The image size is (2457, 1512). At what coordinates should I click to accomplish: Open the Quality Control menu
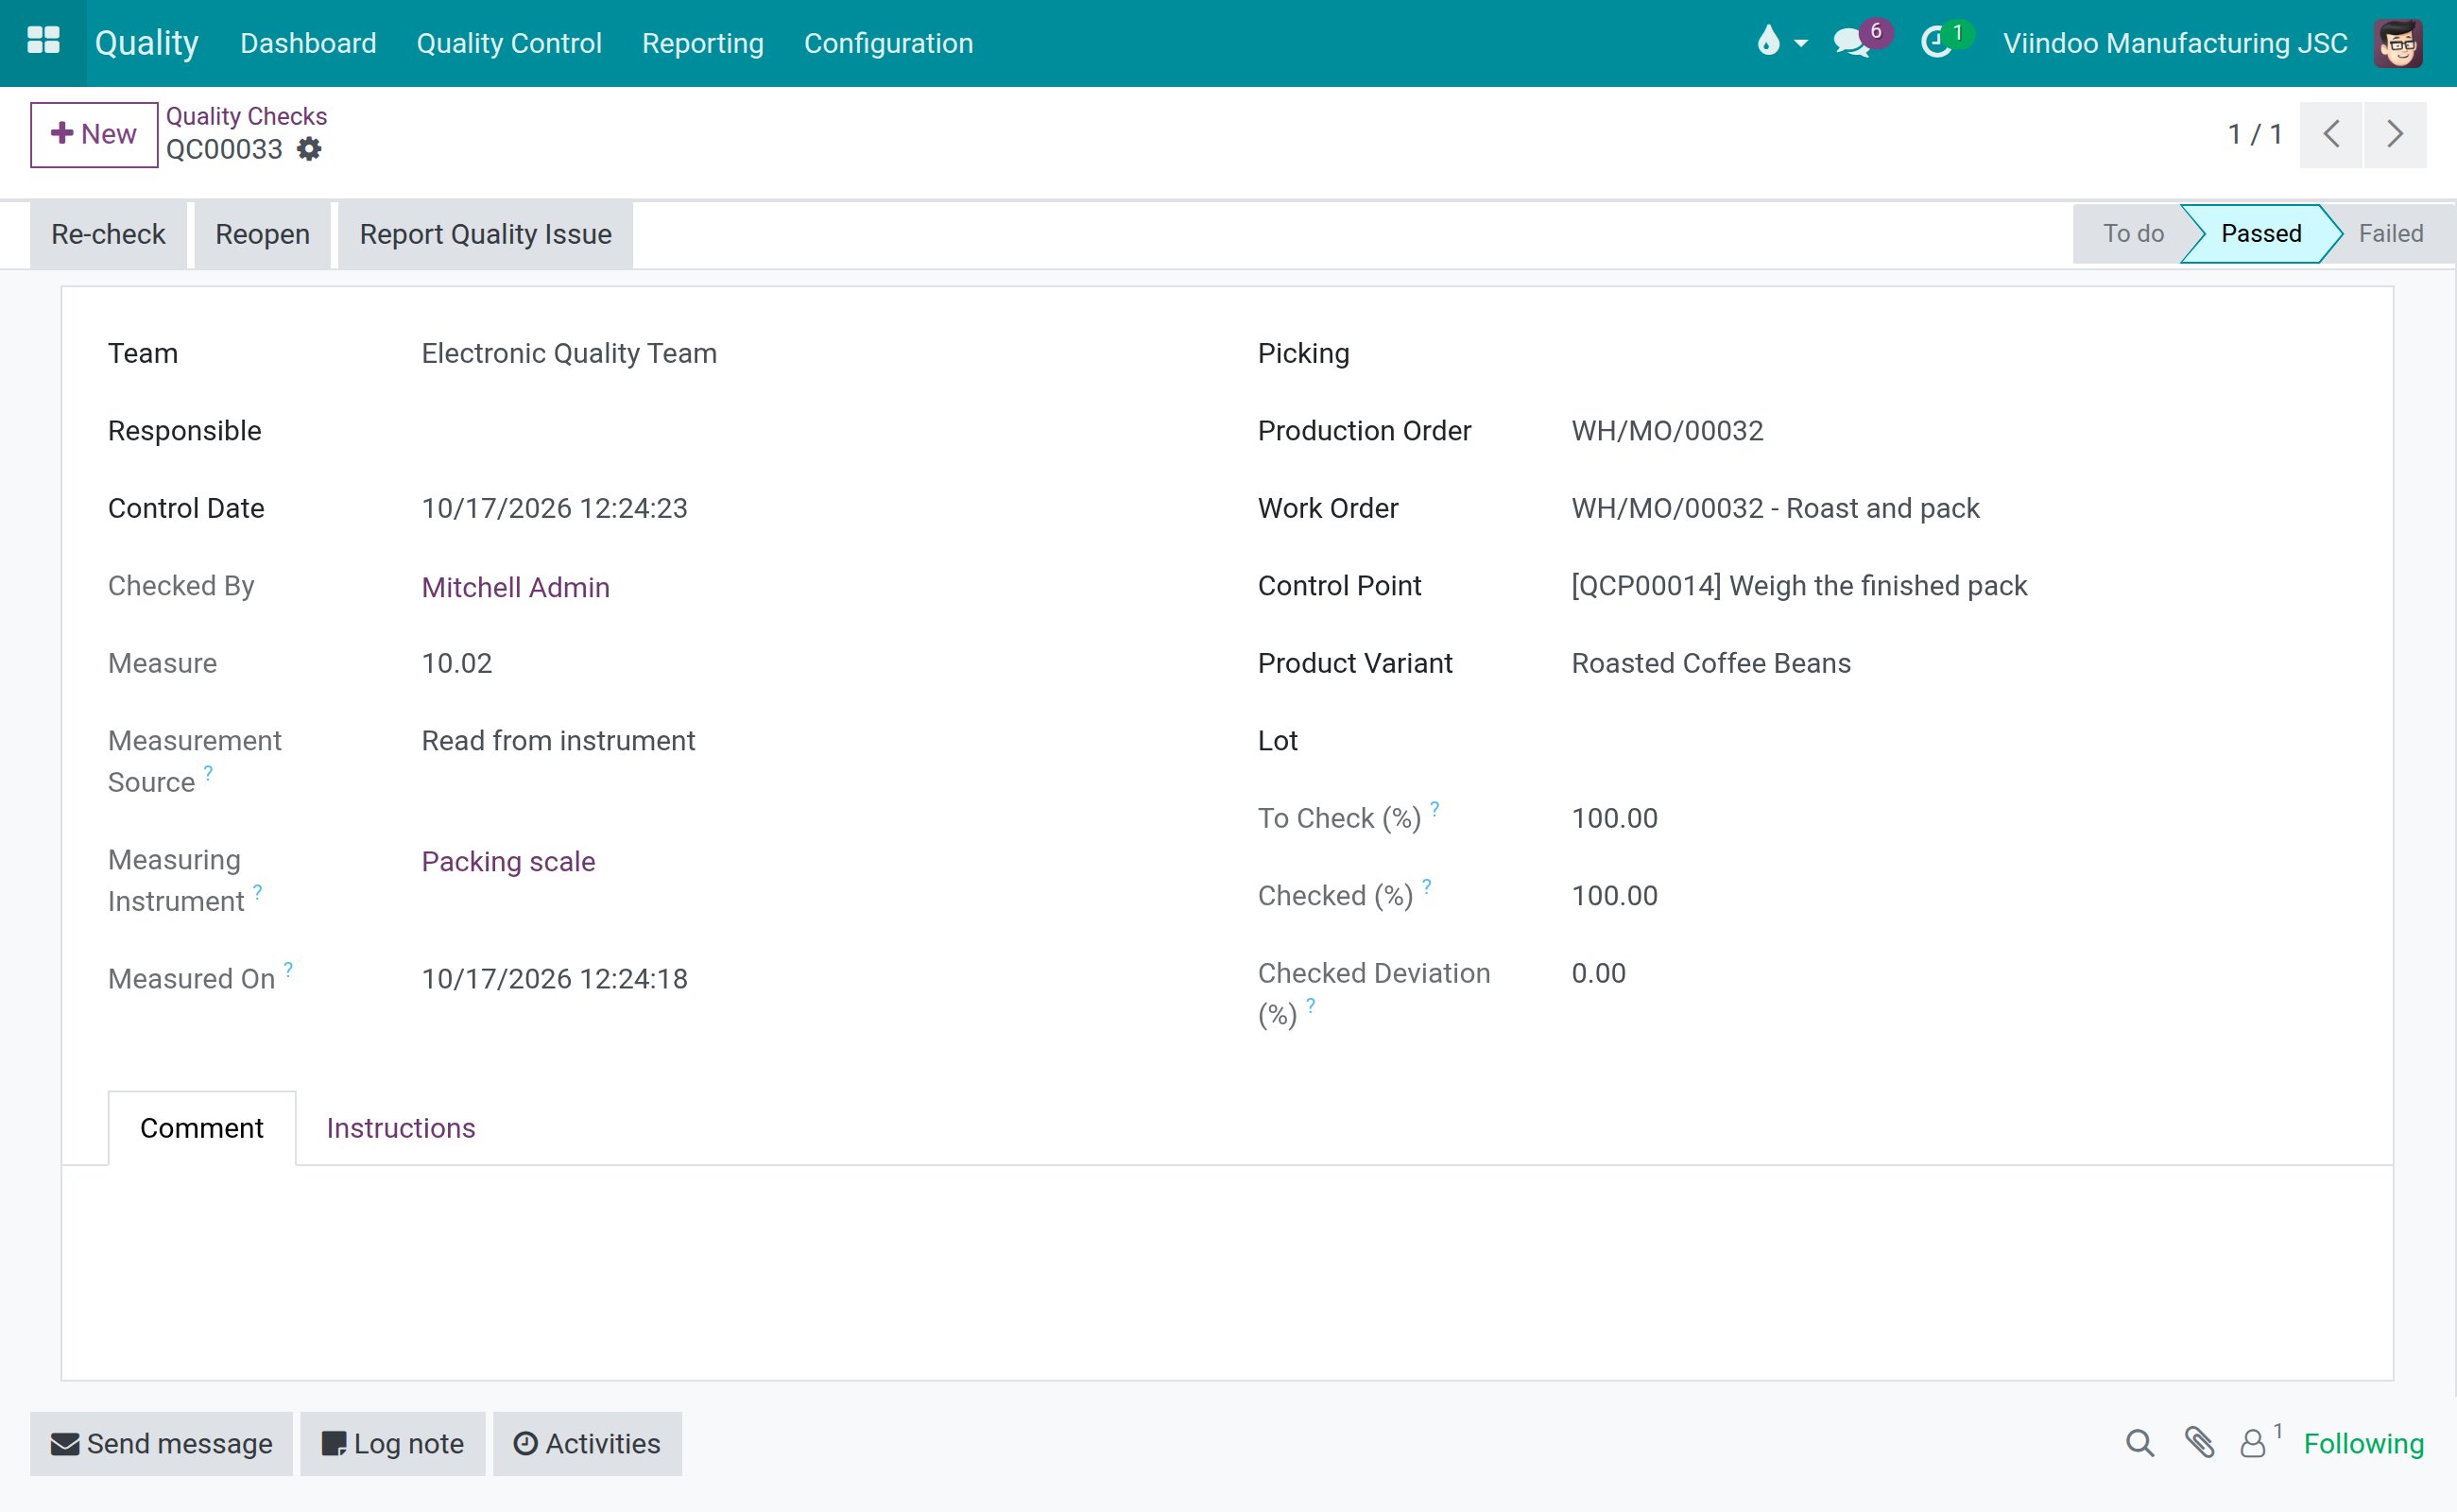coord(509,43)
